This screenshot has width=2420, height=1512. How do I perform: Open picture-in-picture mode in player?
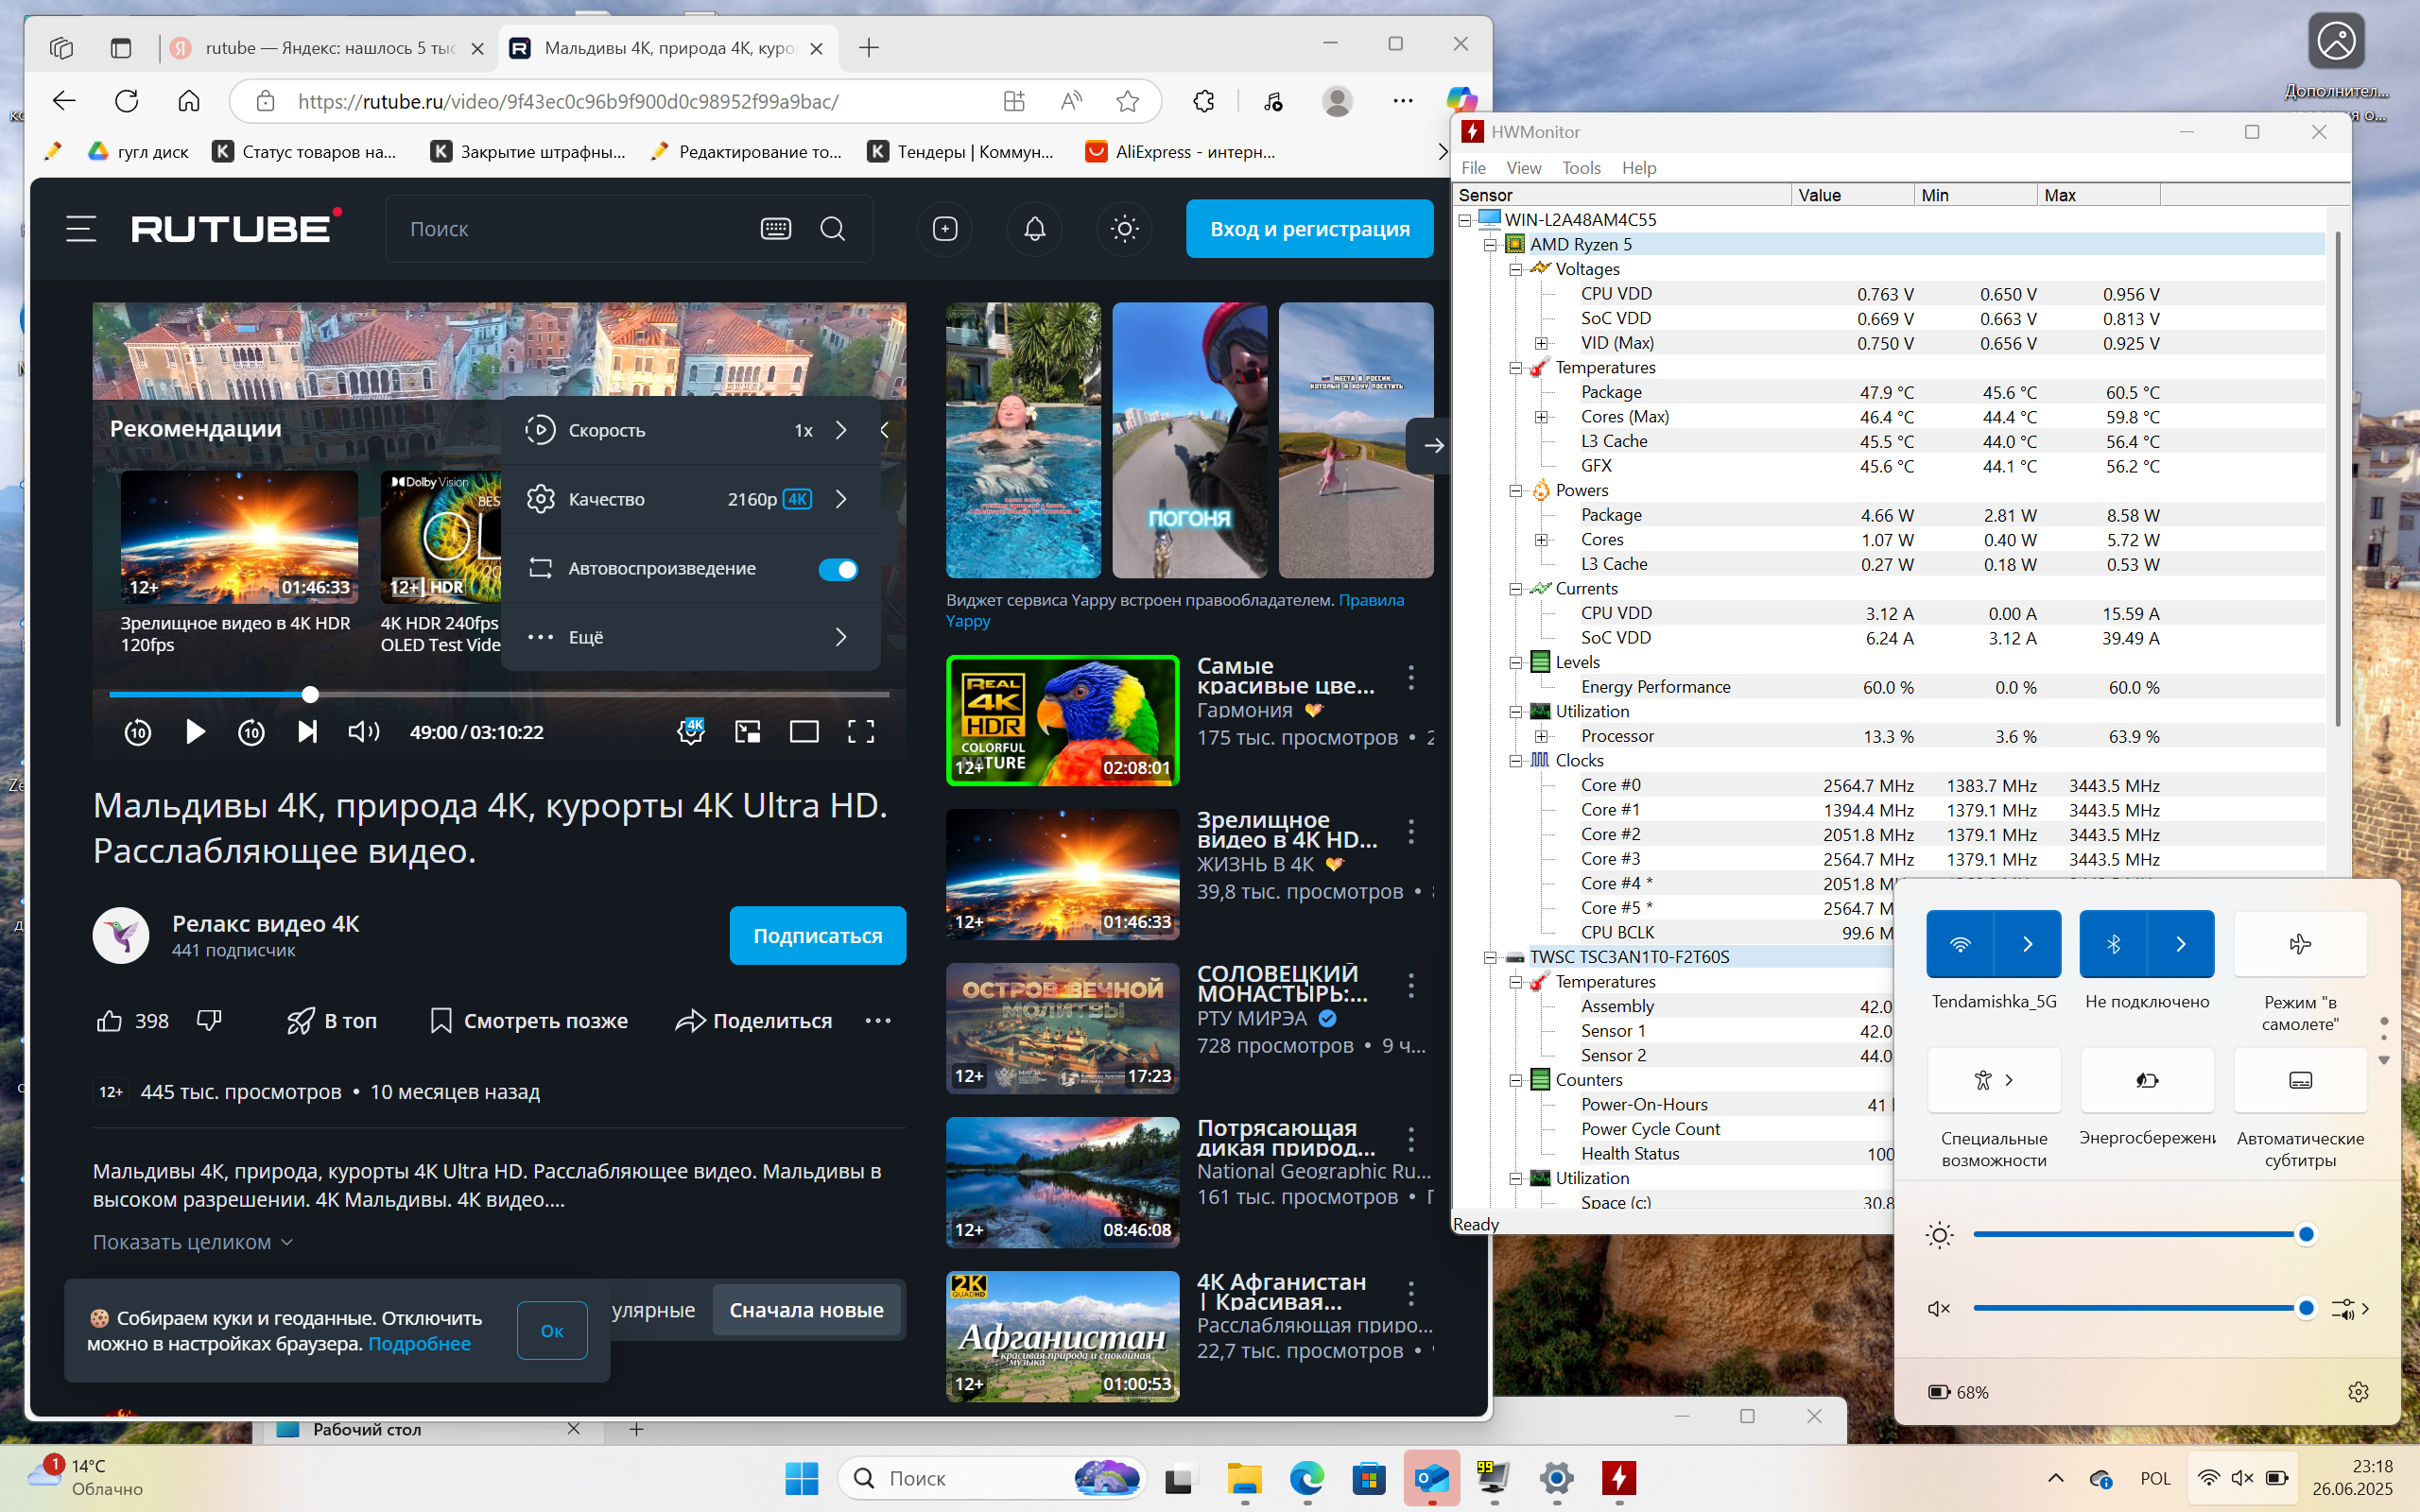[x=747, y=732]
